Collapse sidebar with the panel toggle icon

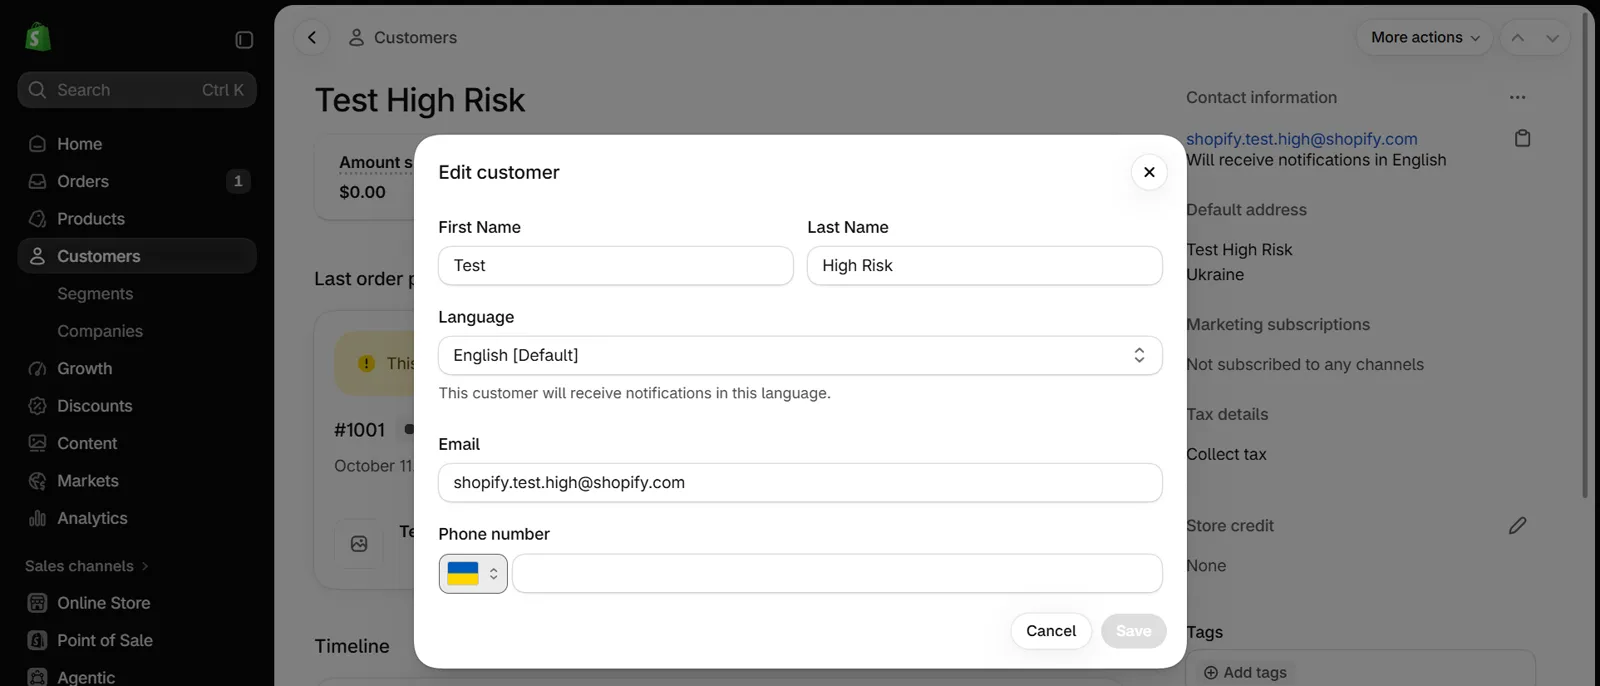point(244,40)
